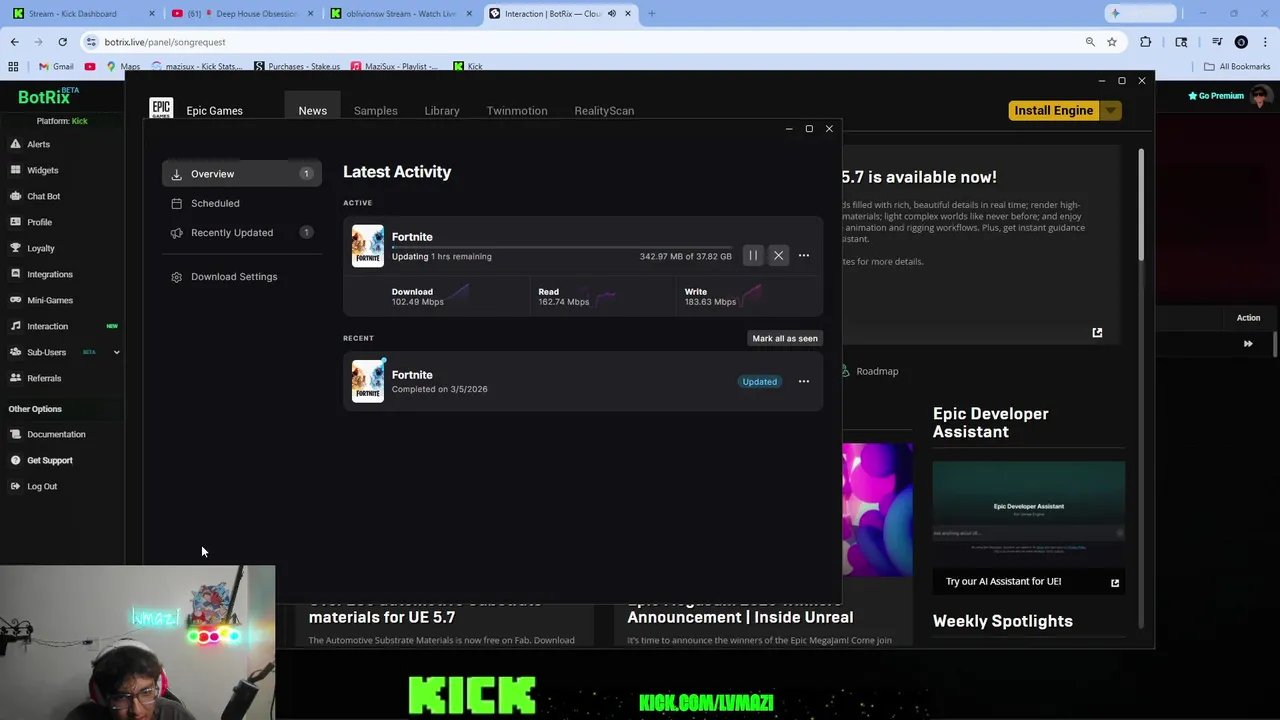Open Scheduled downloads section
Viewport: 1280px width, 720px height.
tap(241, 203)
